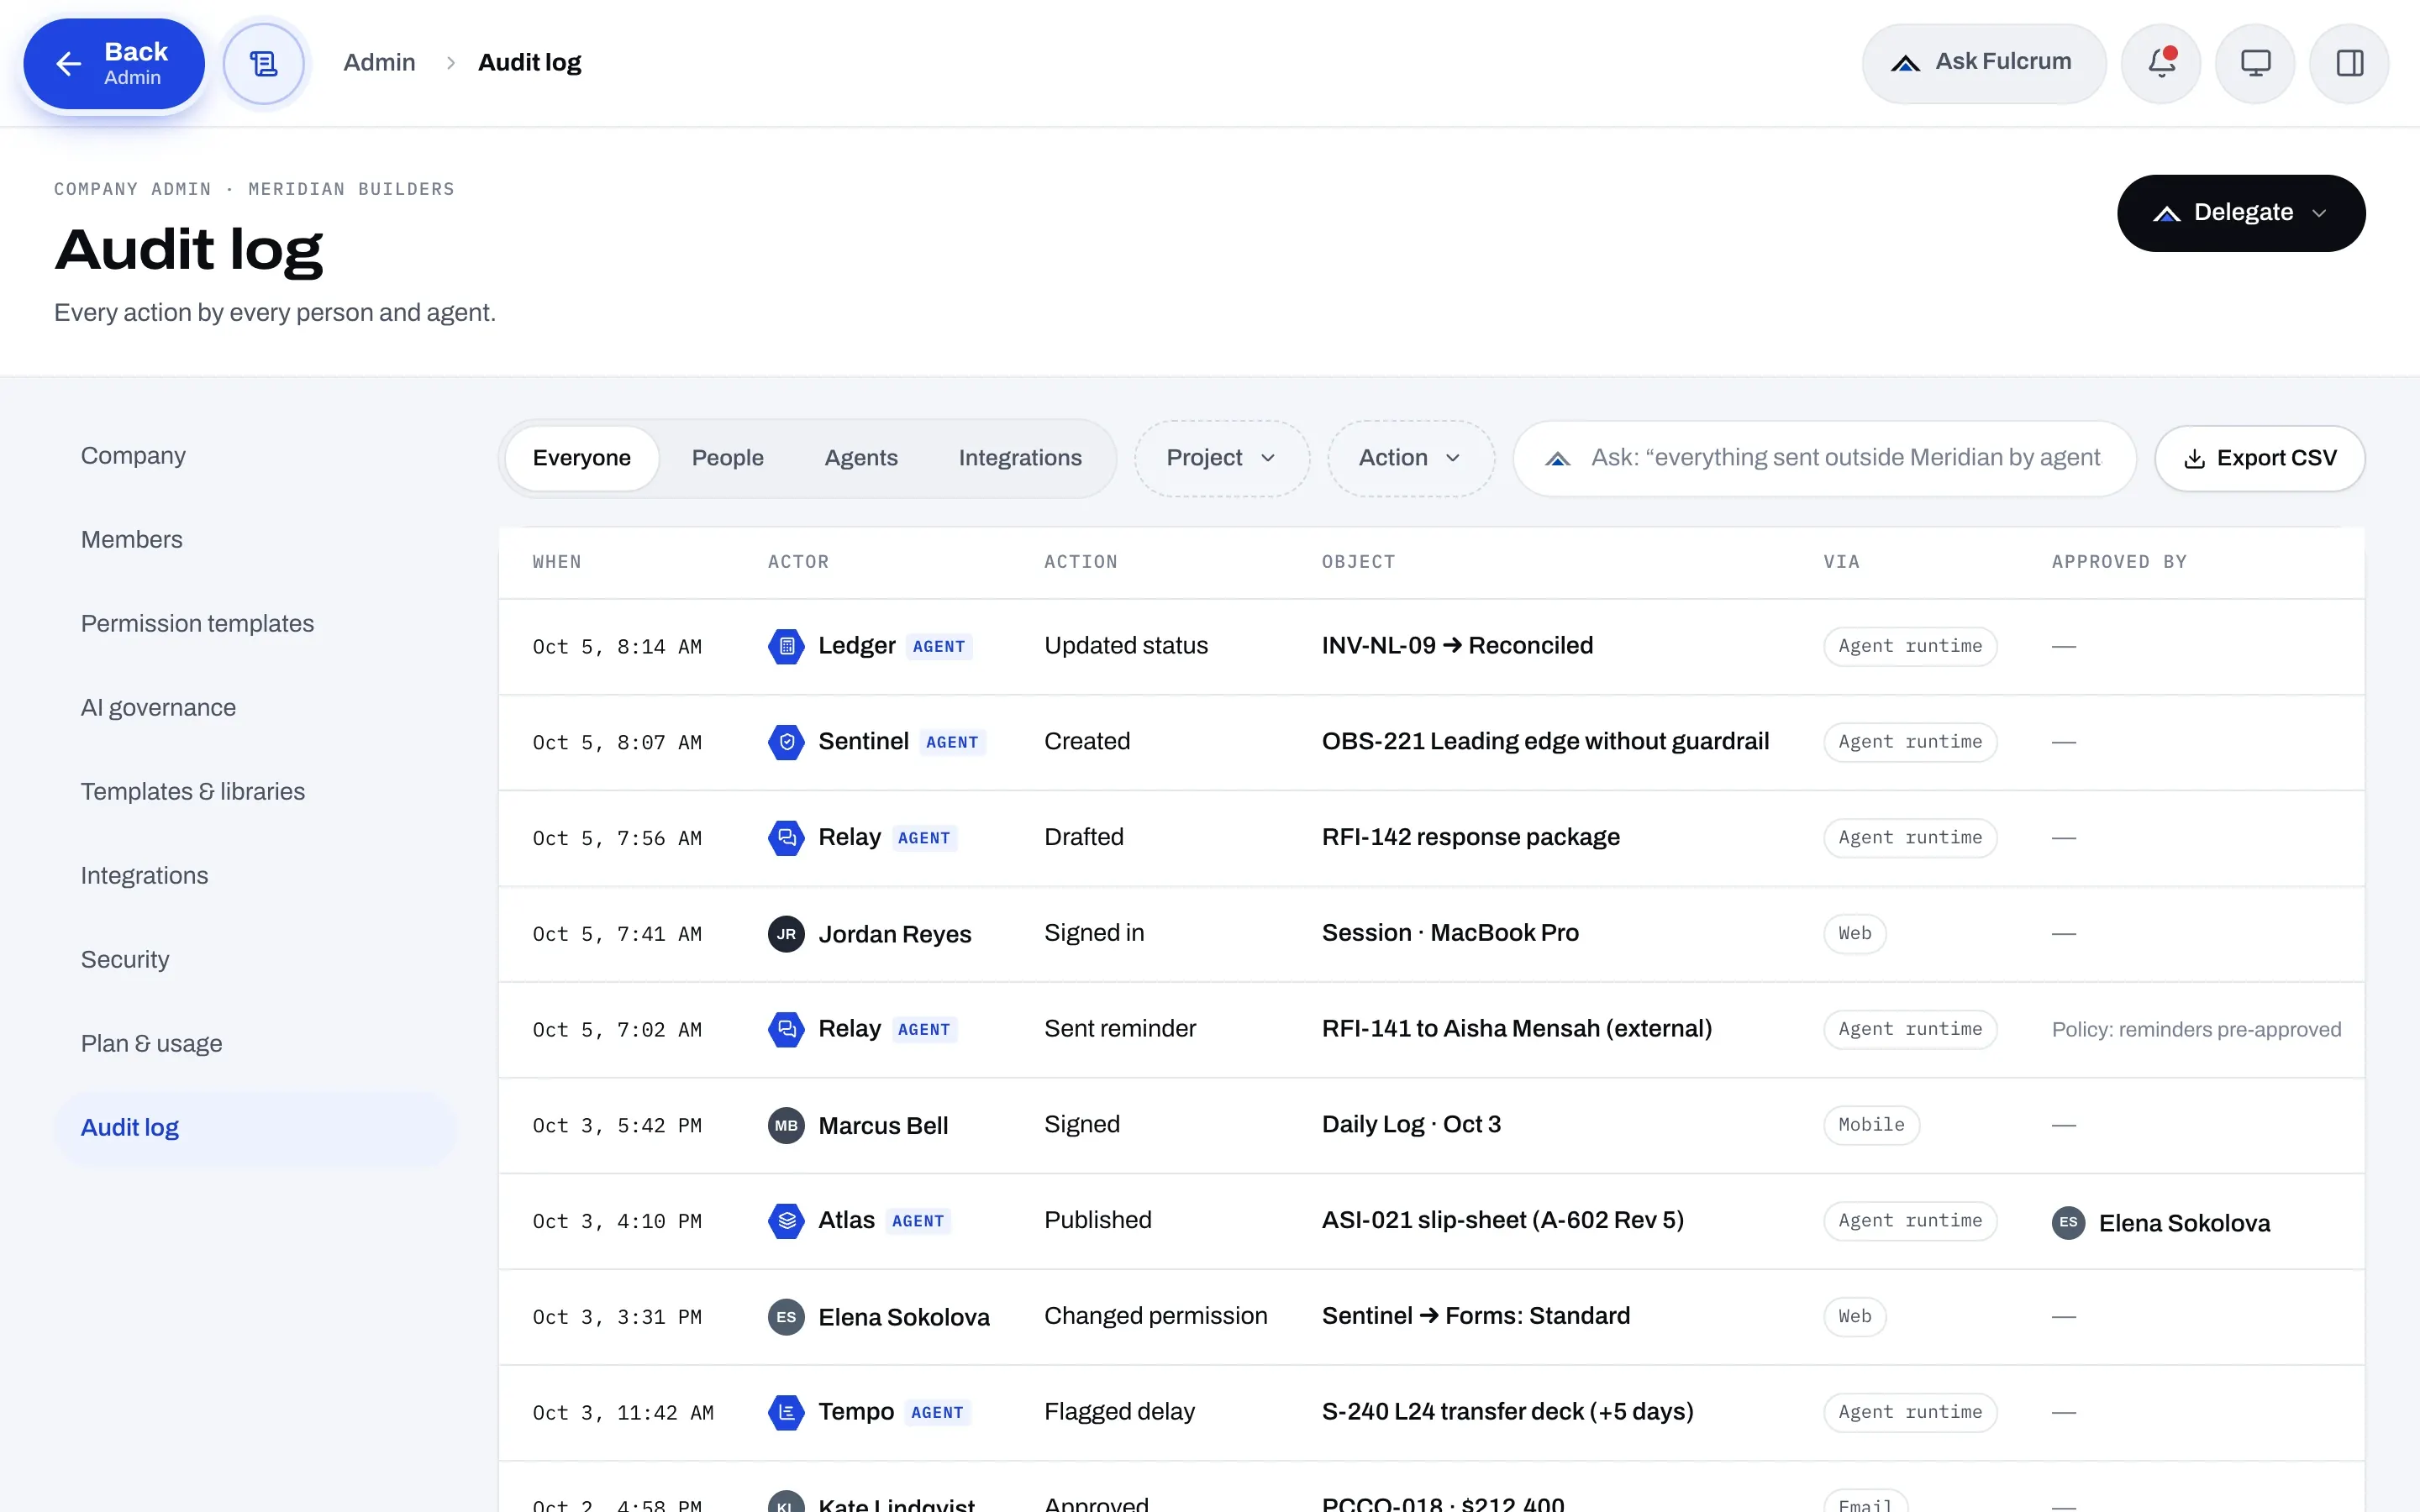Switch to the People filter tab
Viewport: 2420px width, 1512px height.
(727, 458)
